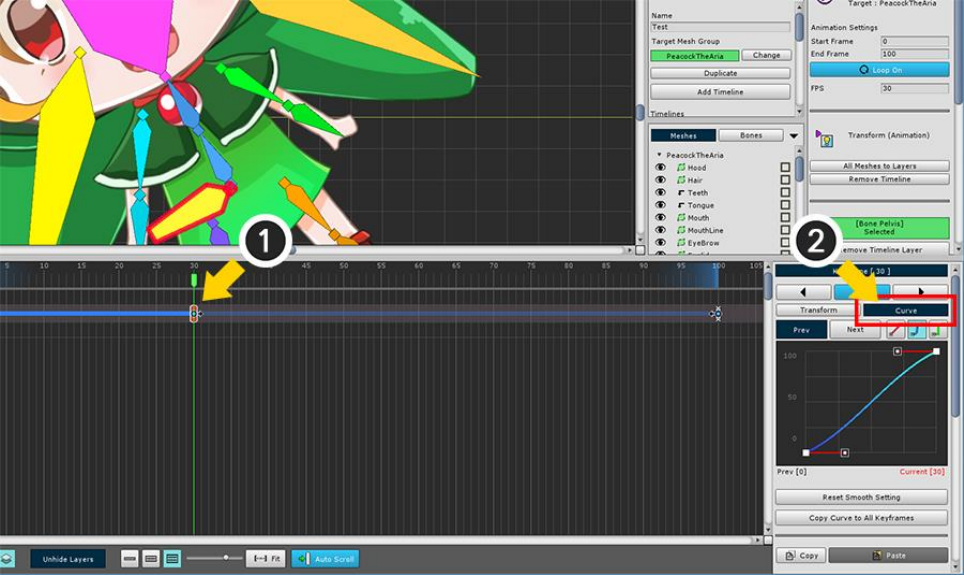Select the stepped curve type icon

(x=936, y=330)
